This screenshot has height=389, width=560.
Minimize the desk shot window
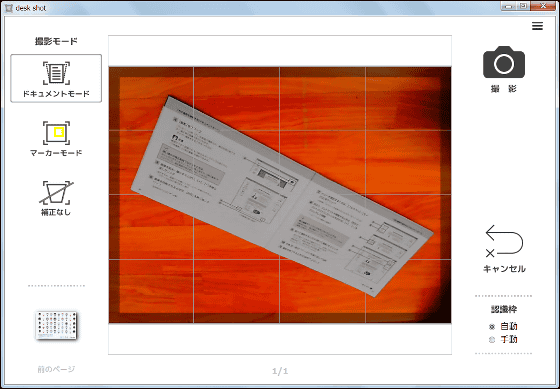point(508,6)
